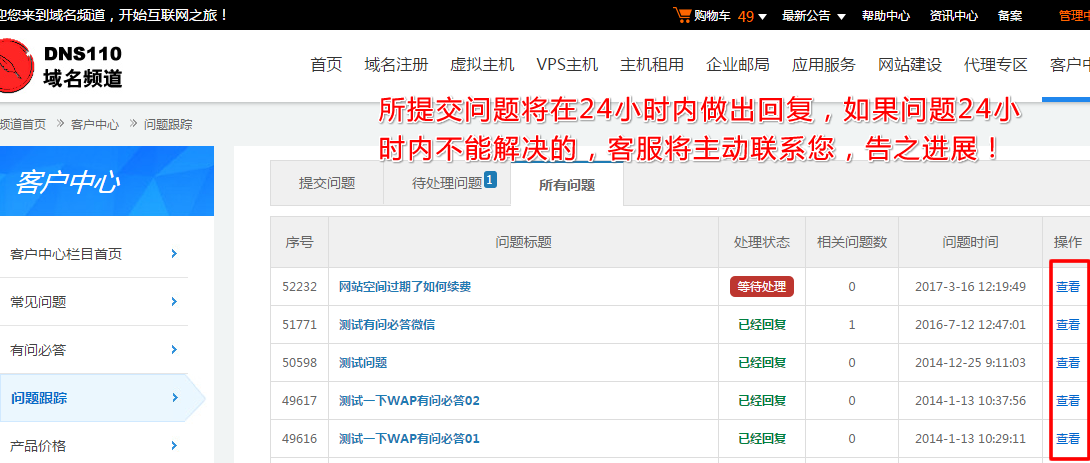Open issue titled 测试有问必答微信
Viewport: 1090px width, 463px height.
(x=387, y=325)
